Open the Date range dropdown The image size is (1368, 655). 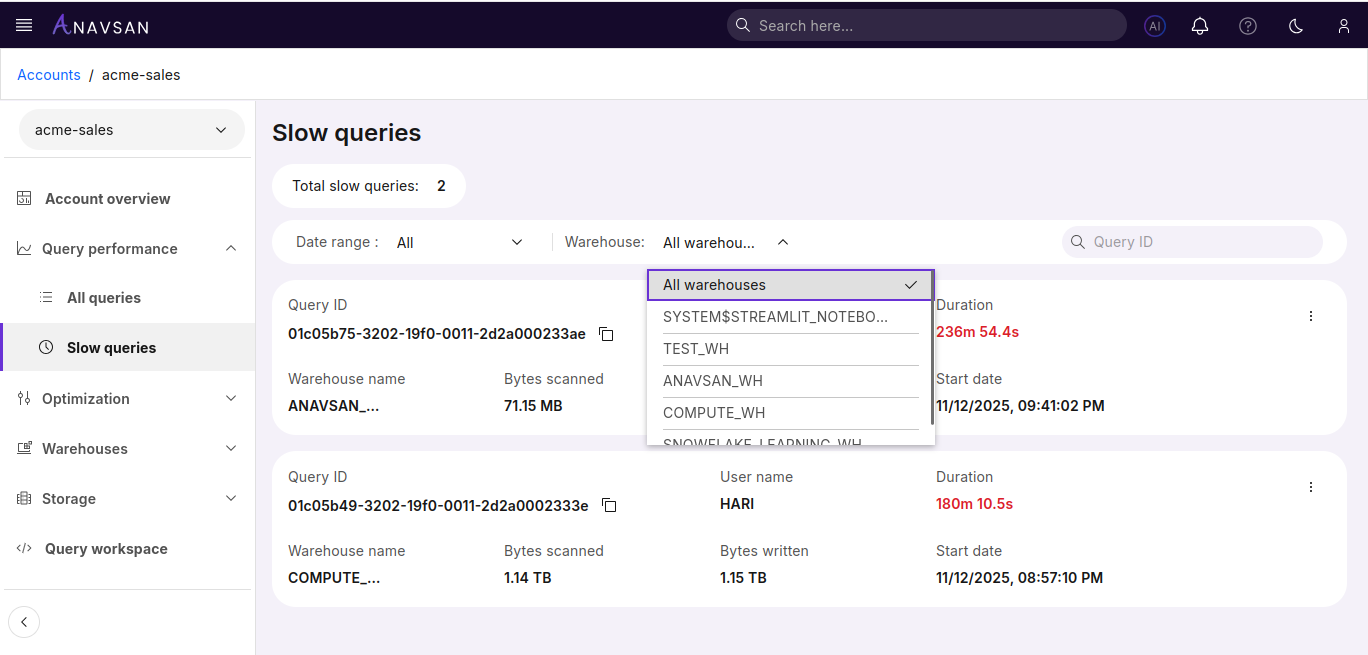(x=459, y=242)
